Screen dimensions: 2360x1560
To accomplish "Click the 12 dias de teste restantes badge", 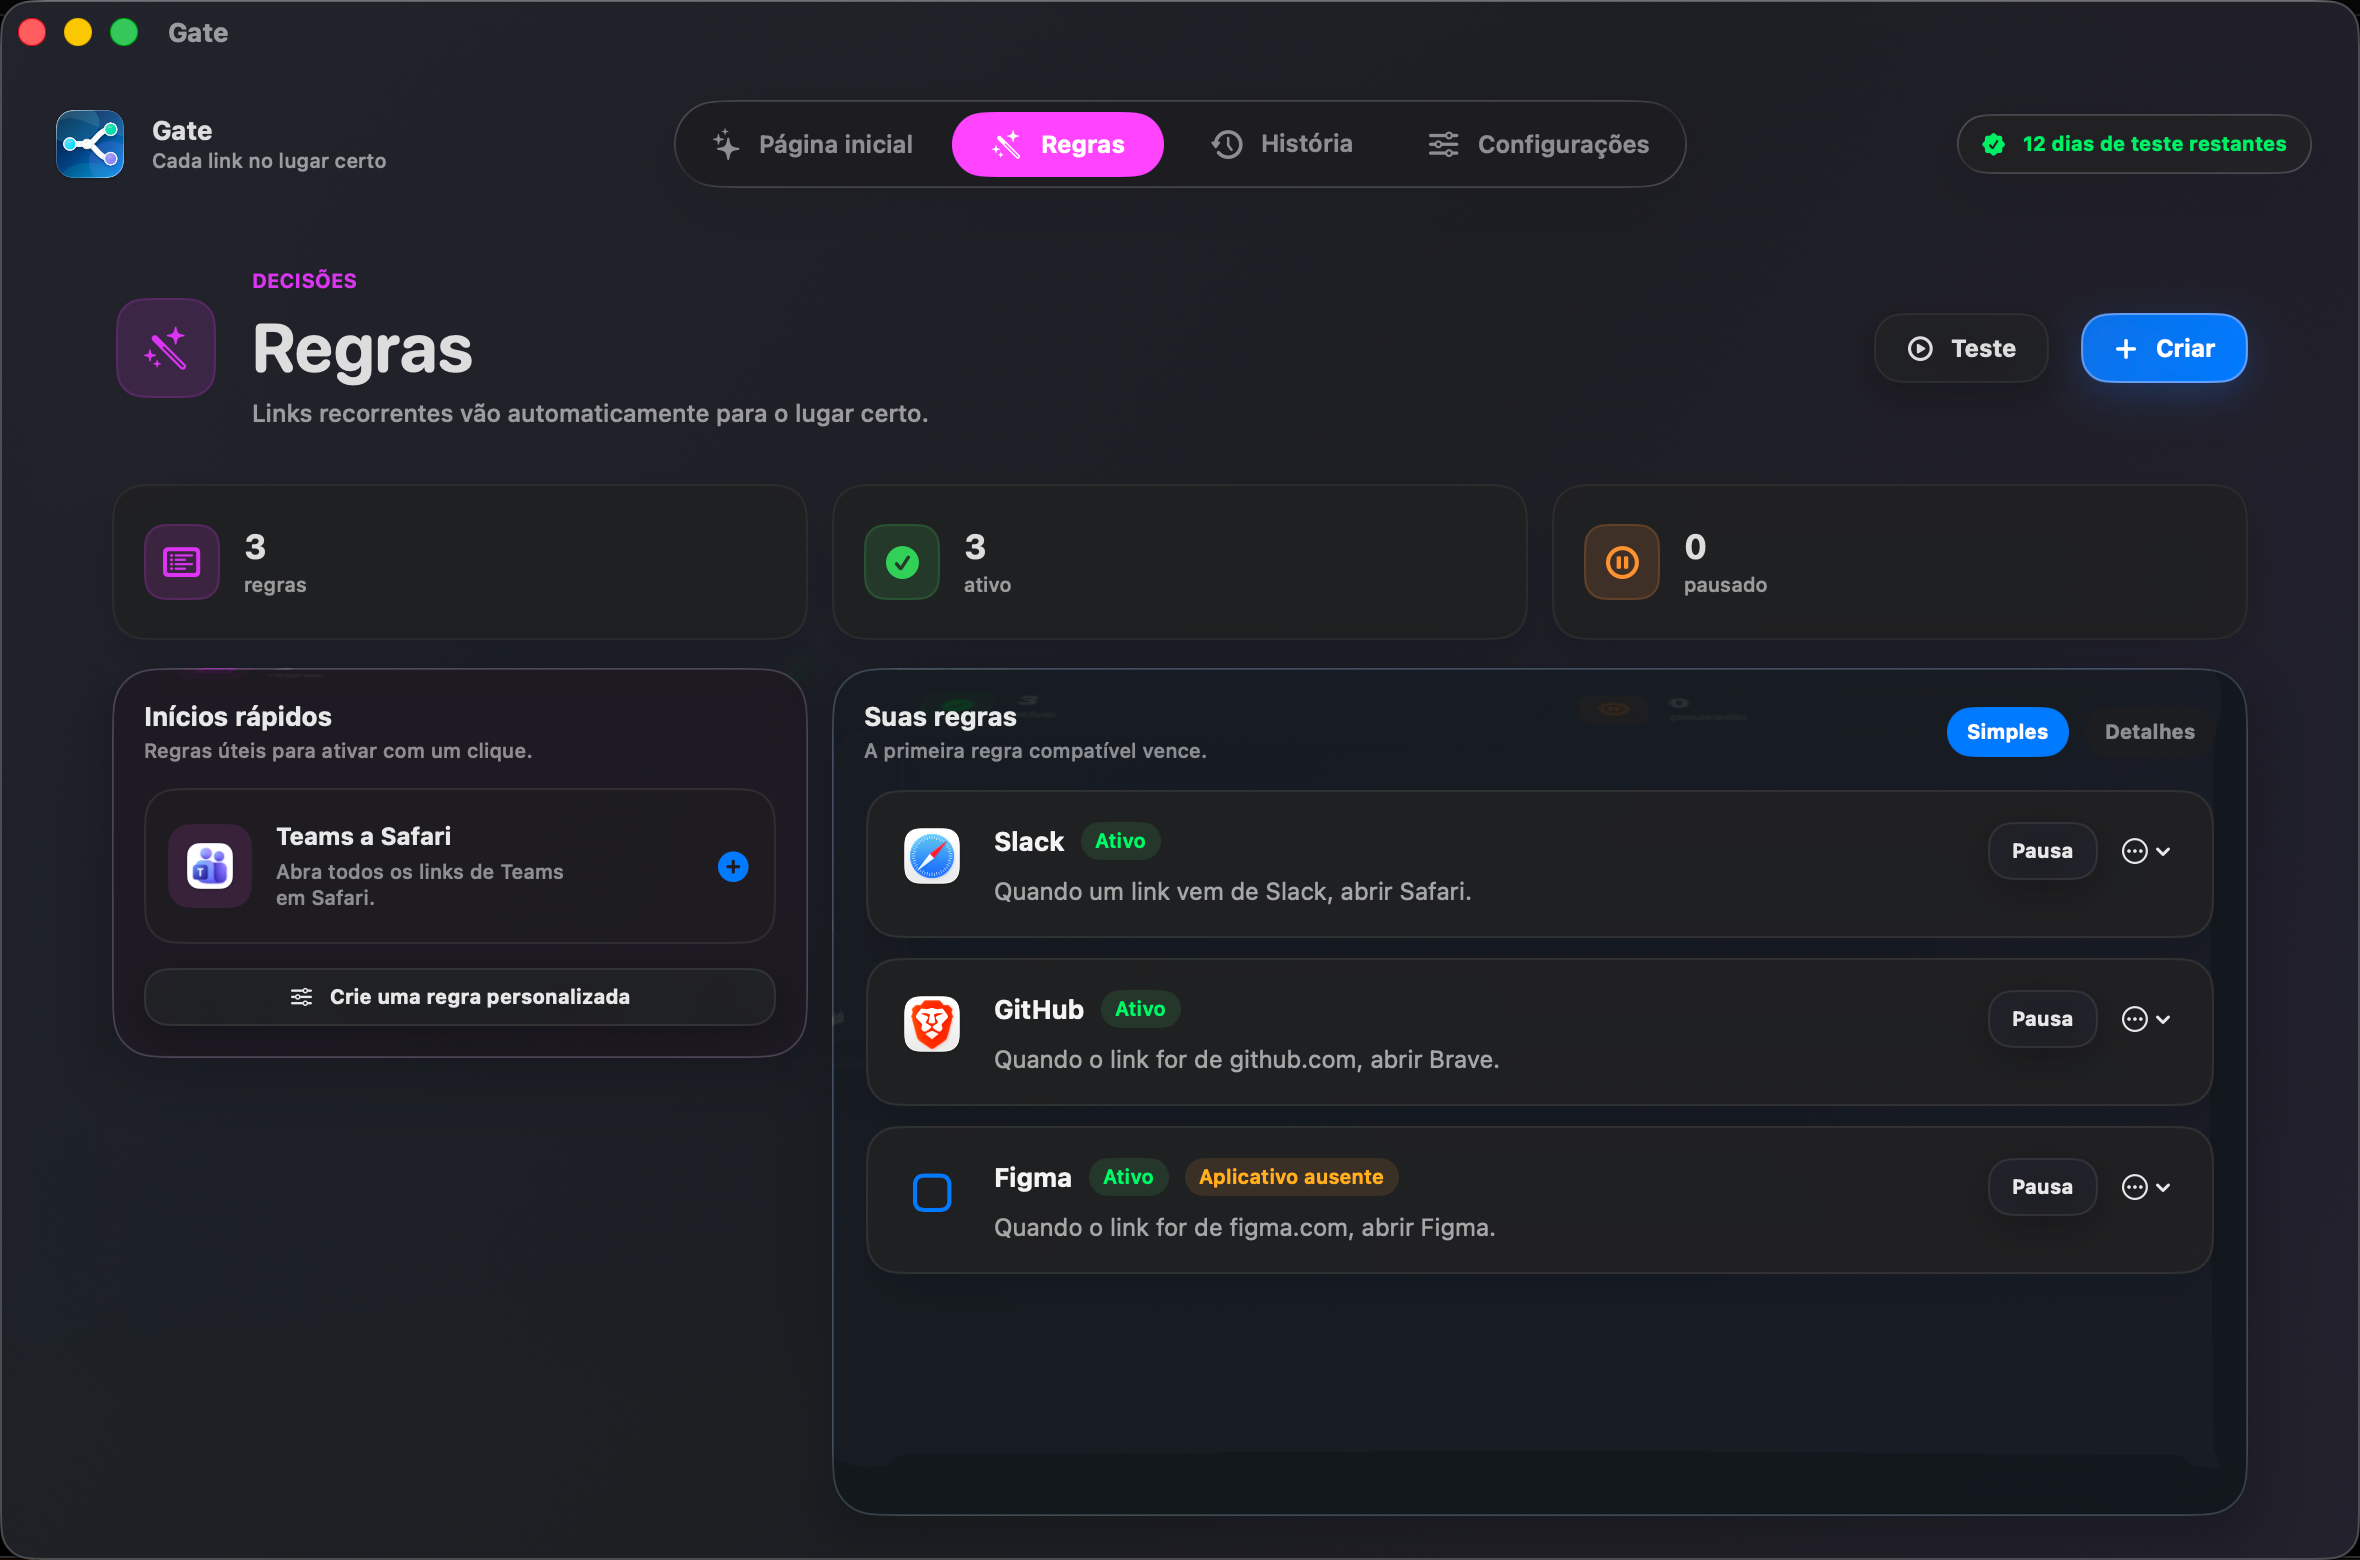I will pos(2134,144).
